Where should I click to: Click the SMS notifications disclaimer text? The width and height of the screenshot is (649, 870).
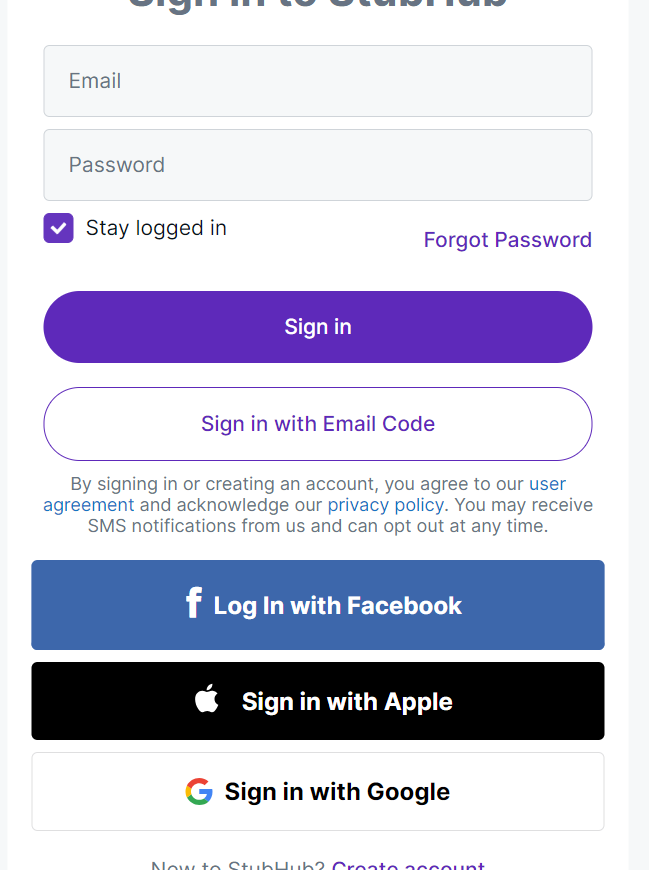(x=318, y=526)
